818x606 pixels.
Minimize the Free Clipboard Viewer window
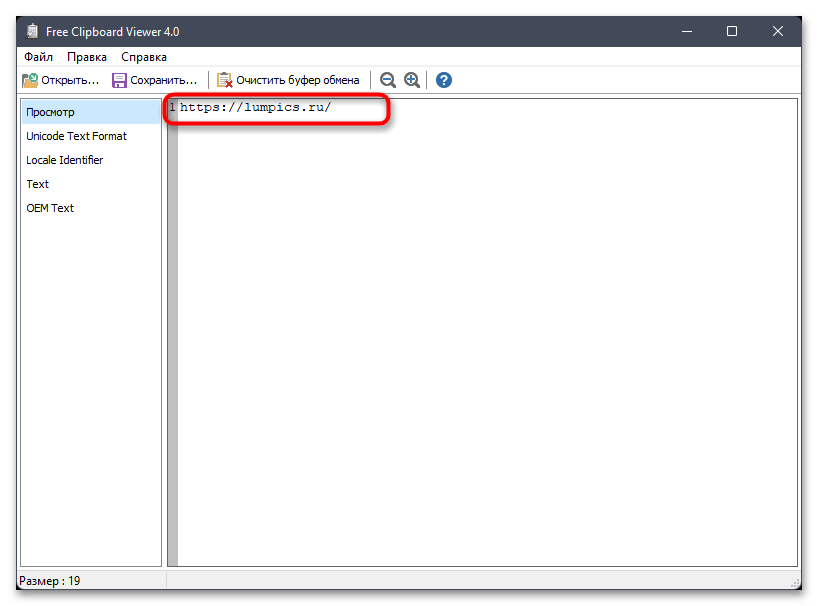(687, 31)
